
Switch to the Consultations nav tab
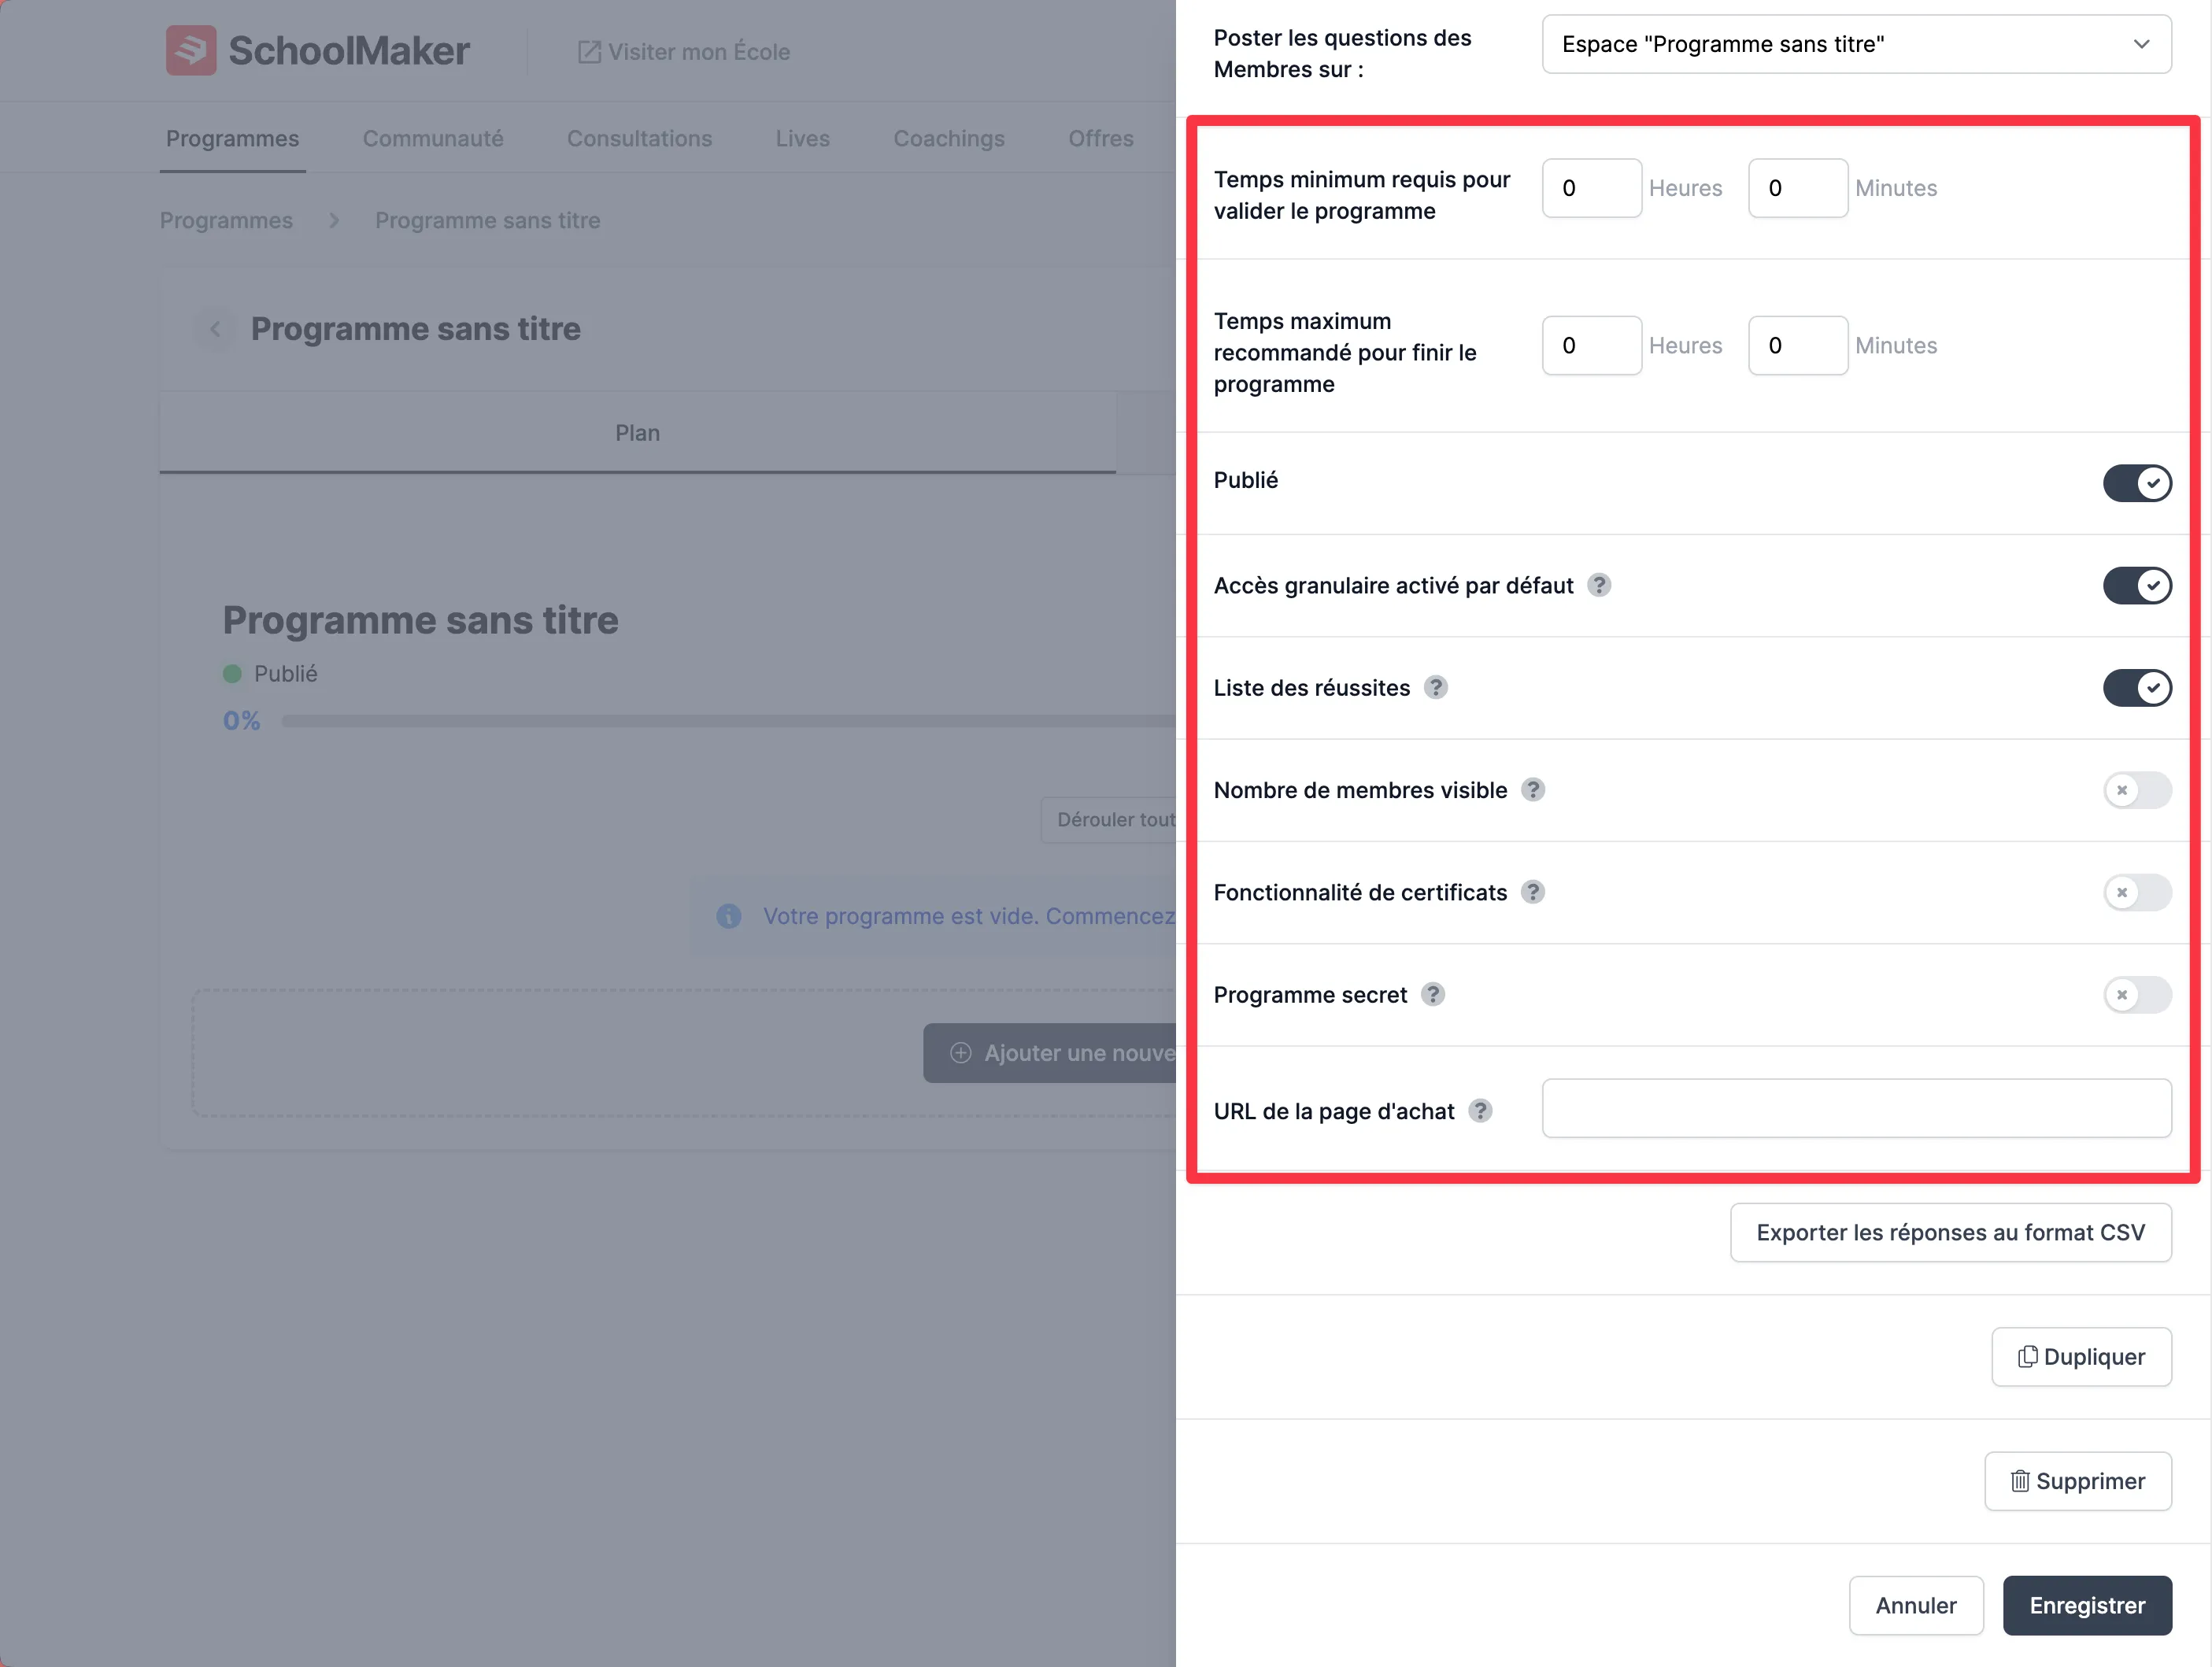pyautogui.click(x=639, y=139)
